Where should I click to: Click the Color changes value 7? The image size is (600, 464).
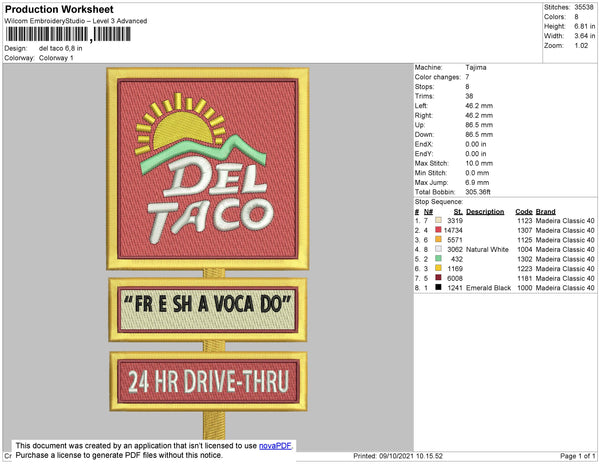(x=467, y=77)
